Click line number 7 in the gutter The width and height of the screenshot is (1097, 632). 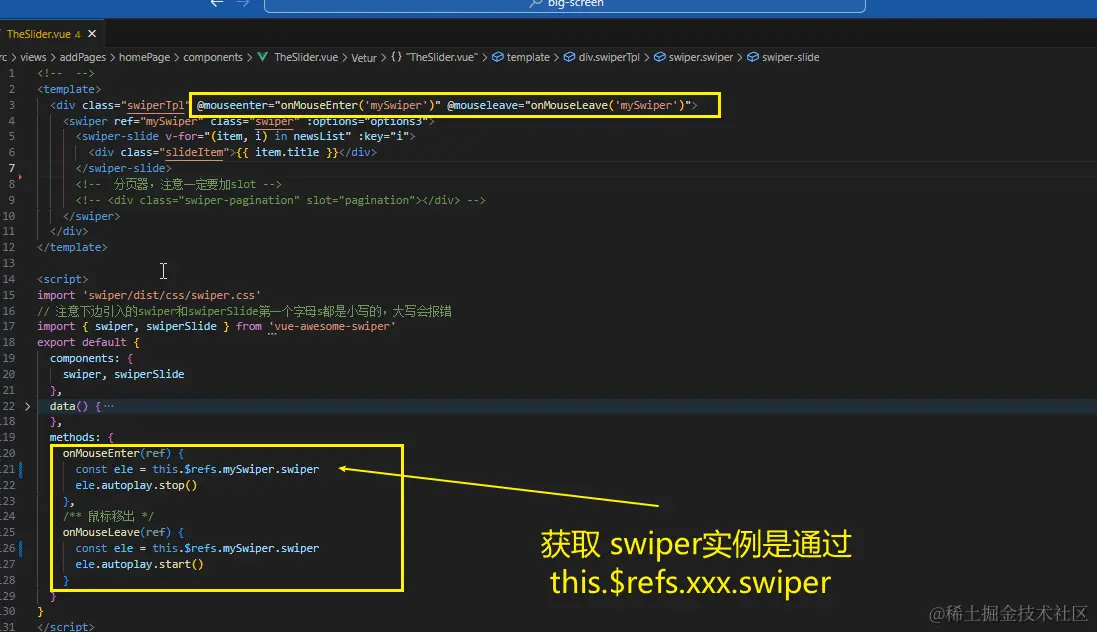point(10,168)
